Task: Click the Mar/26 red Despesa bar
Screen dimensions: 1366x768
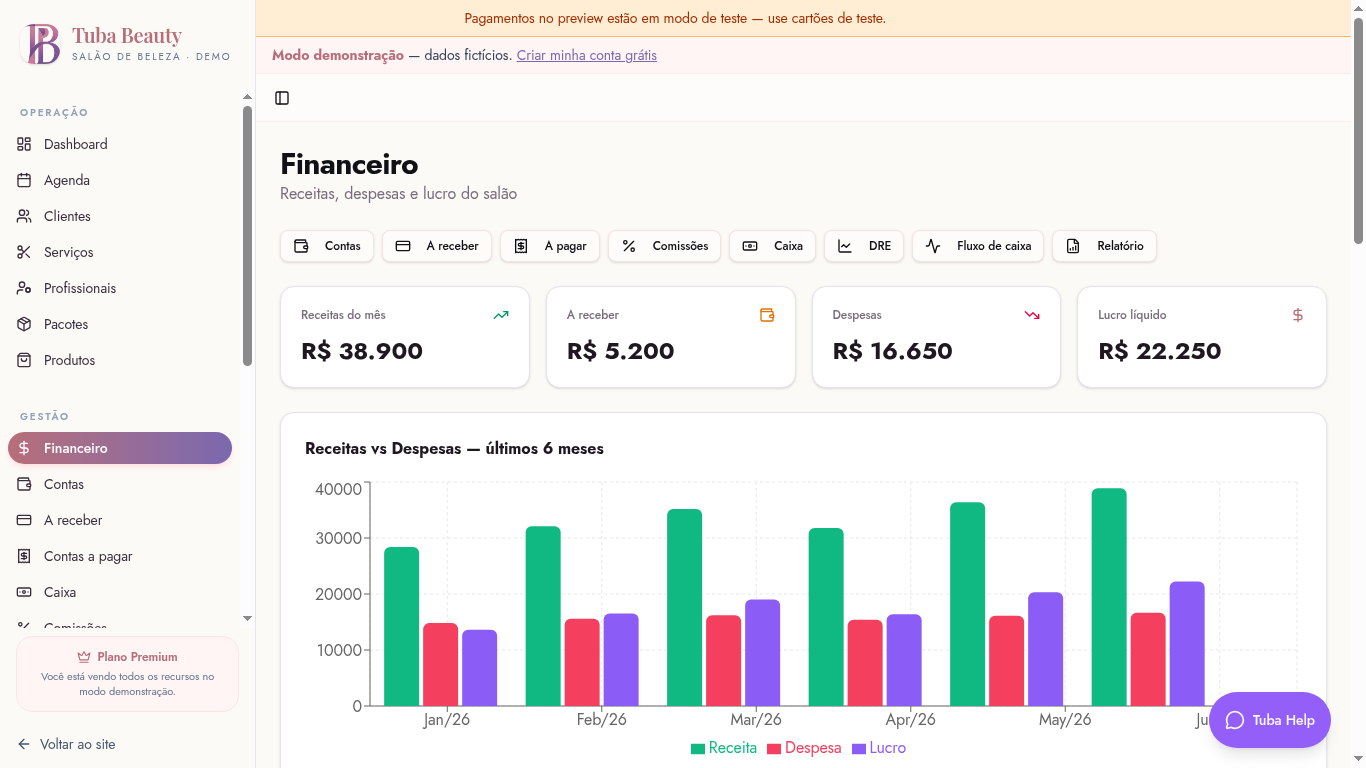Action: pyautogui.click(x=724, y=661)
